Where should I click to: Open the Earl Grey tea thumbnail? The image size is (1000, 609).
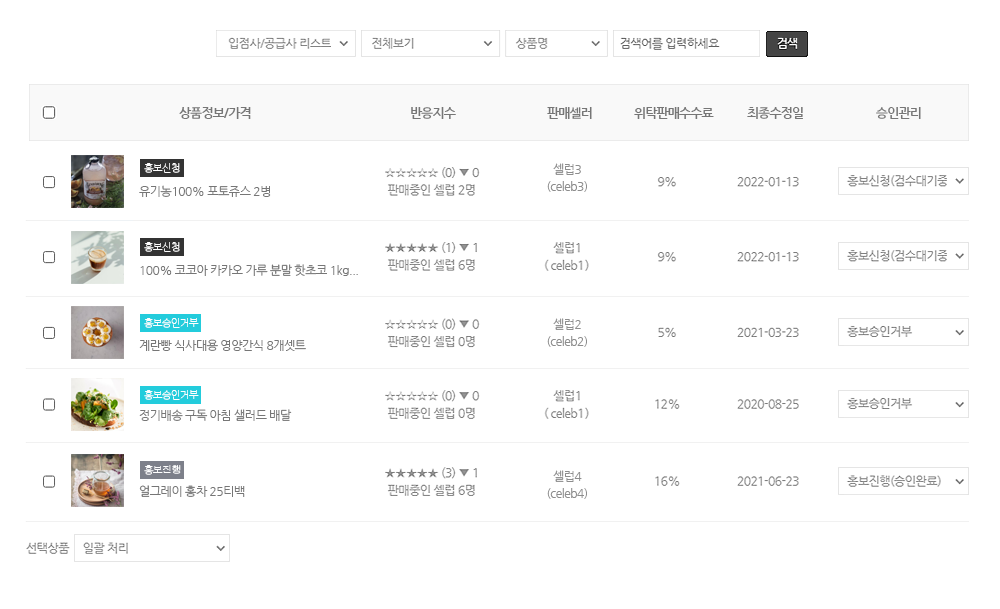tap(97, 480)
